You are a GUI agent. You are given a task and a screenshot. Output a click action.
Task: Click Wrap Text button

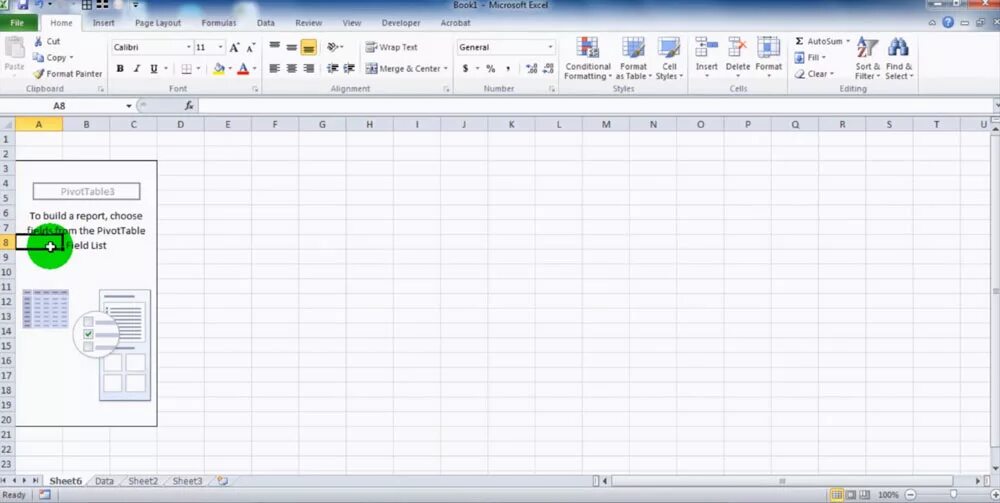[x=392, y=47]
